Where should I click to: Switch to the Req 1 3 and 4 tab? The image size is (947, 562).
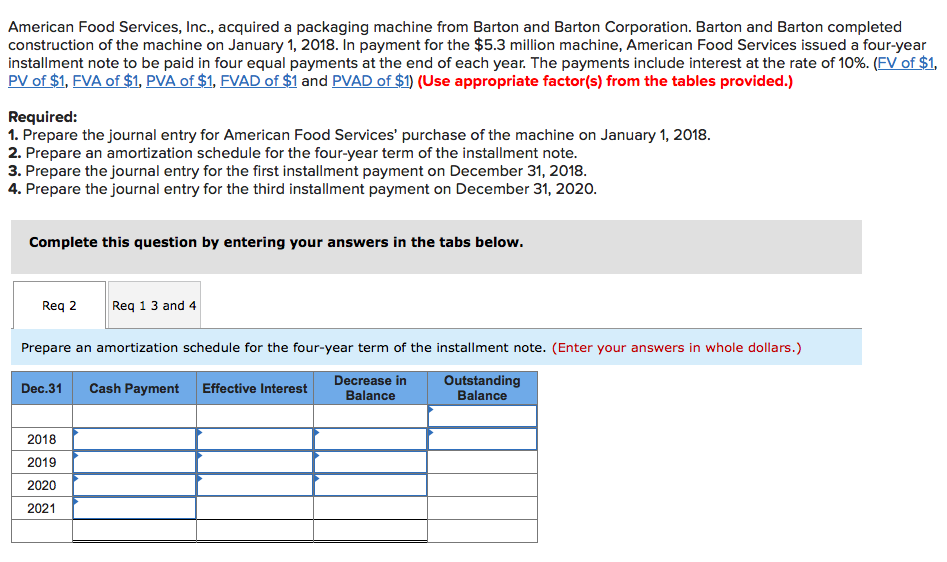154,305
